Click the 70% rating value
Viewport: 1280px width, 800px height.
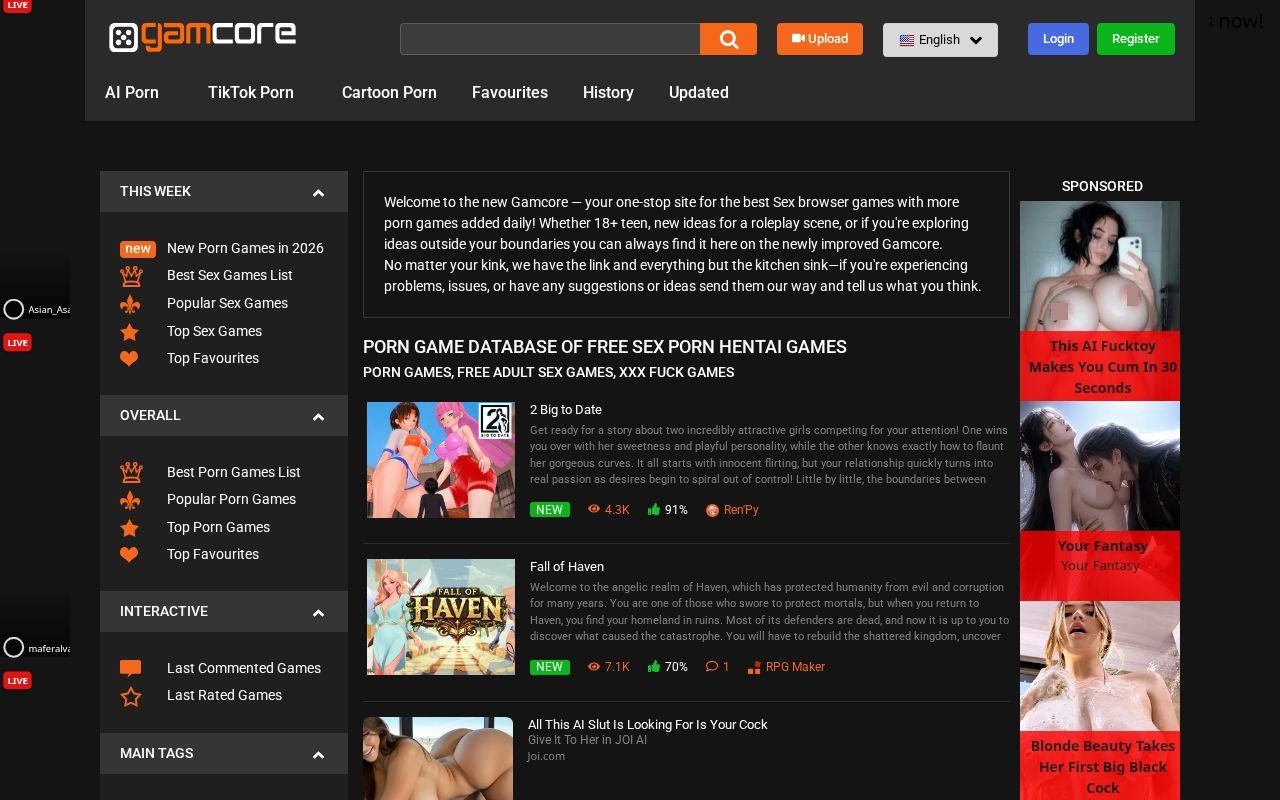[676, 667]
